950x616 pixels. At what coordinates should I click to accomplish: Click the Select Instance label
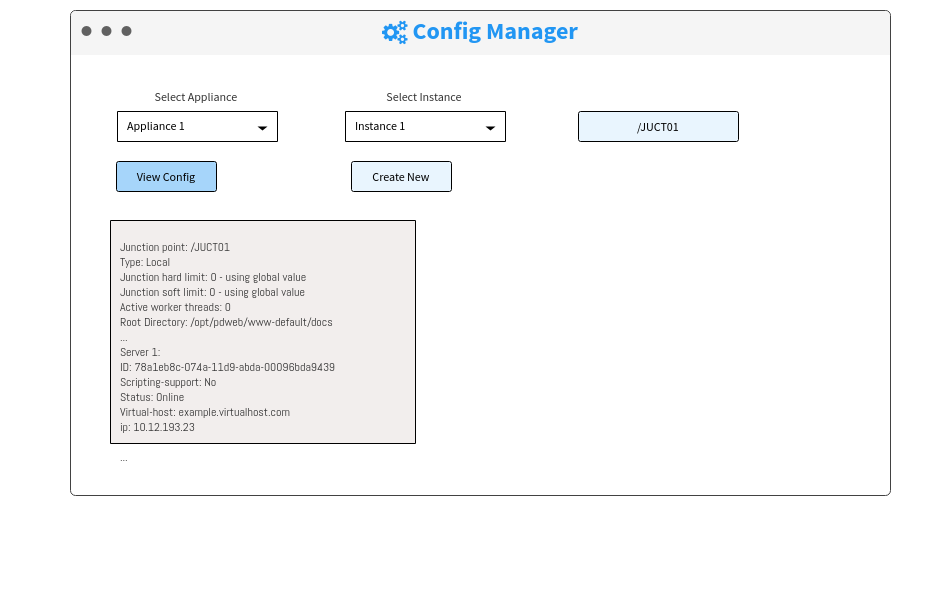coord(424,97)
